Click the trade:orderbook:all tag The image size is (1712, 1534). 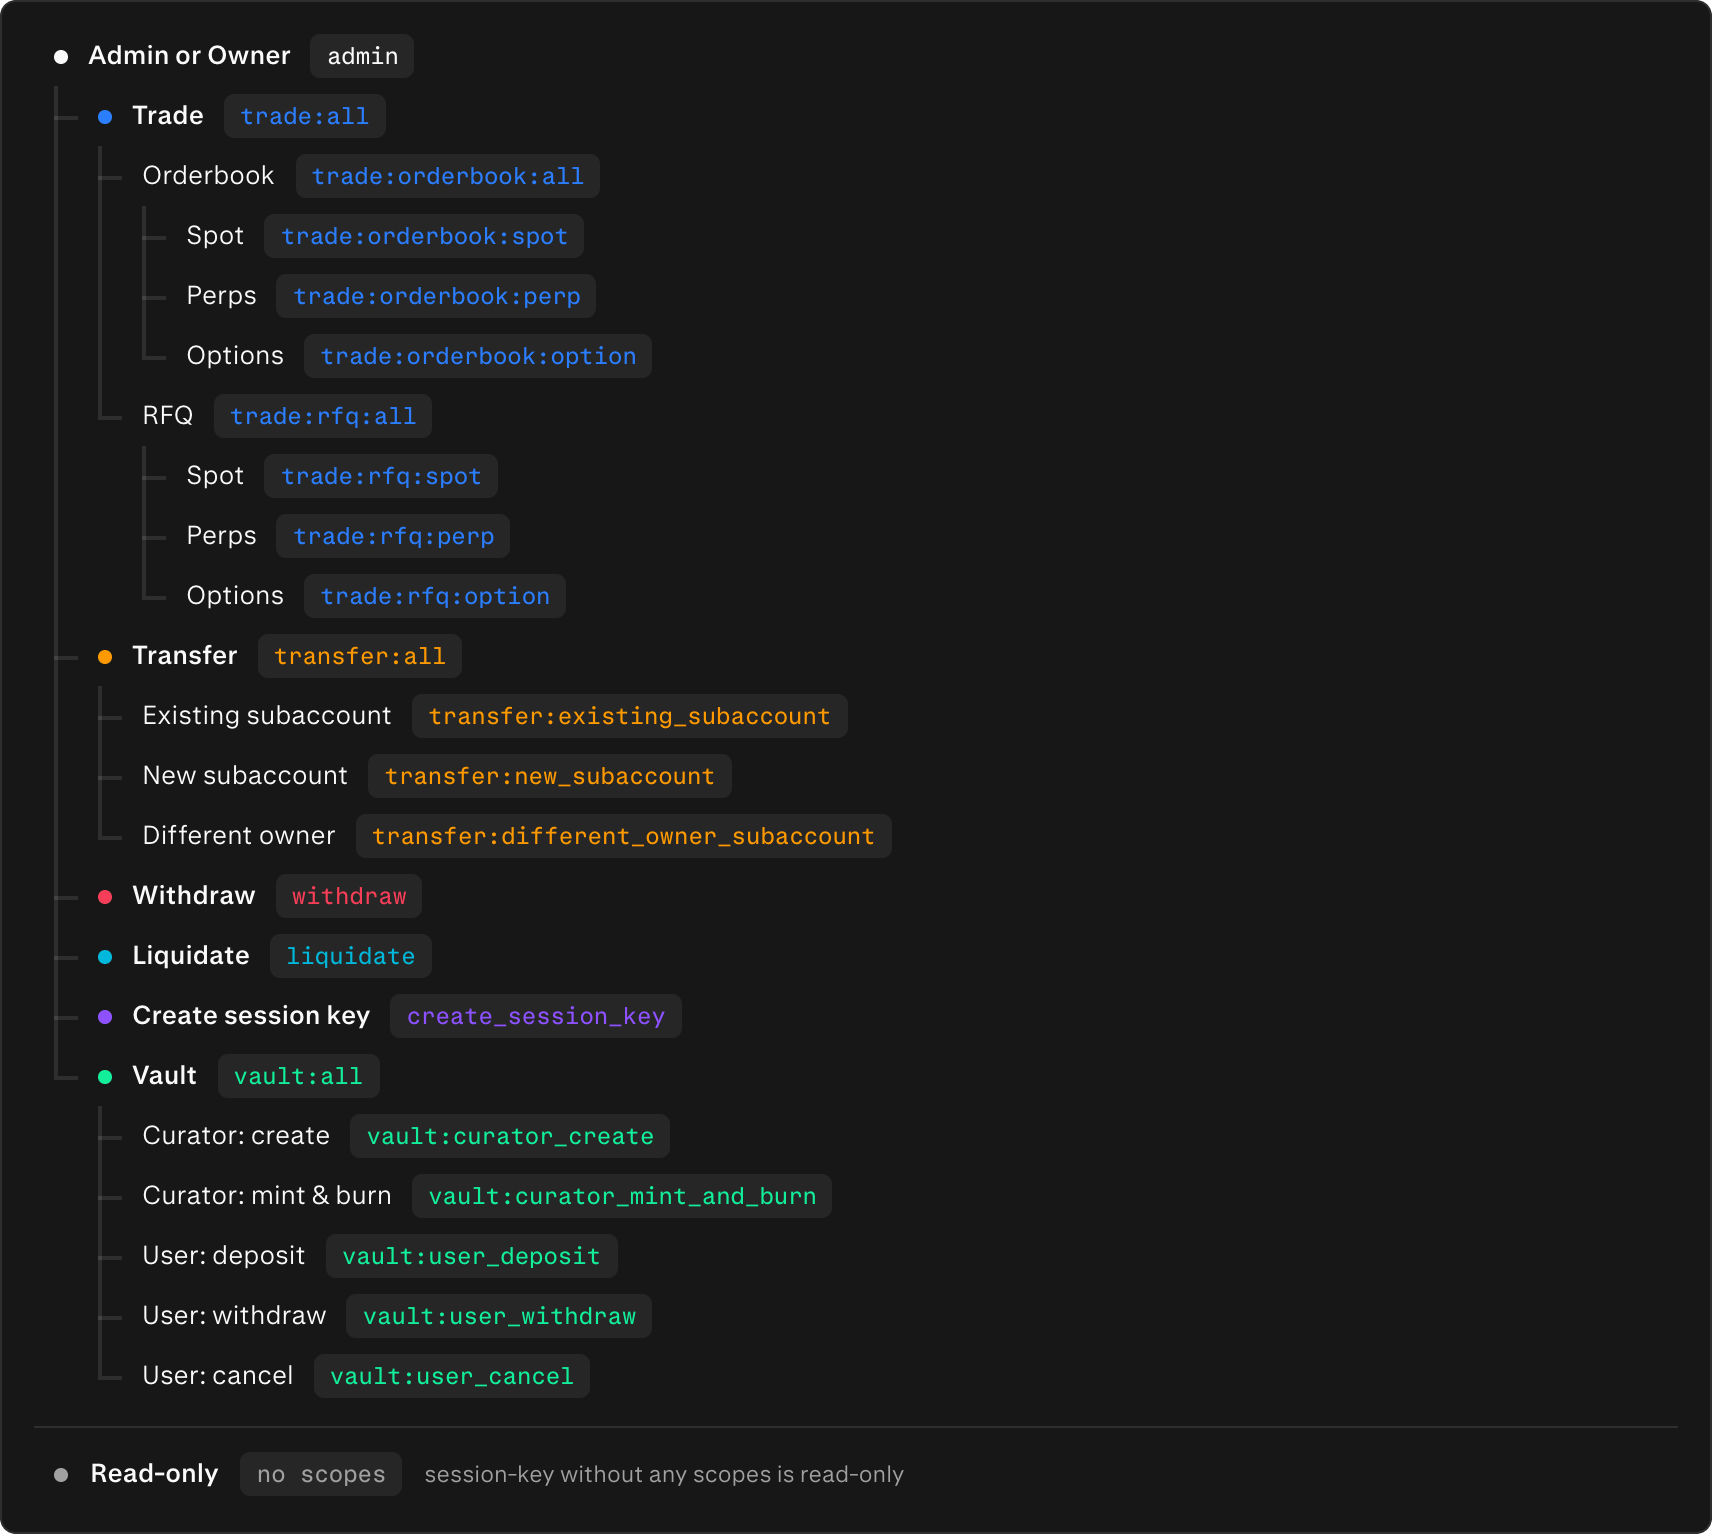click(x=448, y=176)
